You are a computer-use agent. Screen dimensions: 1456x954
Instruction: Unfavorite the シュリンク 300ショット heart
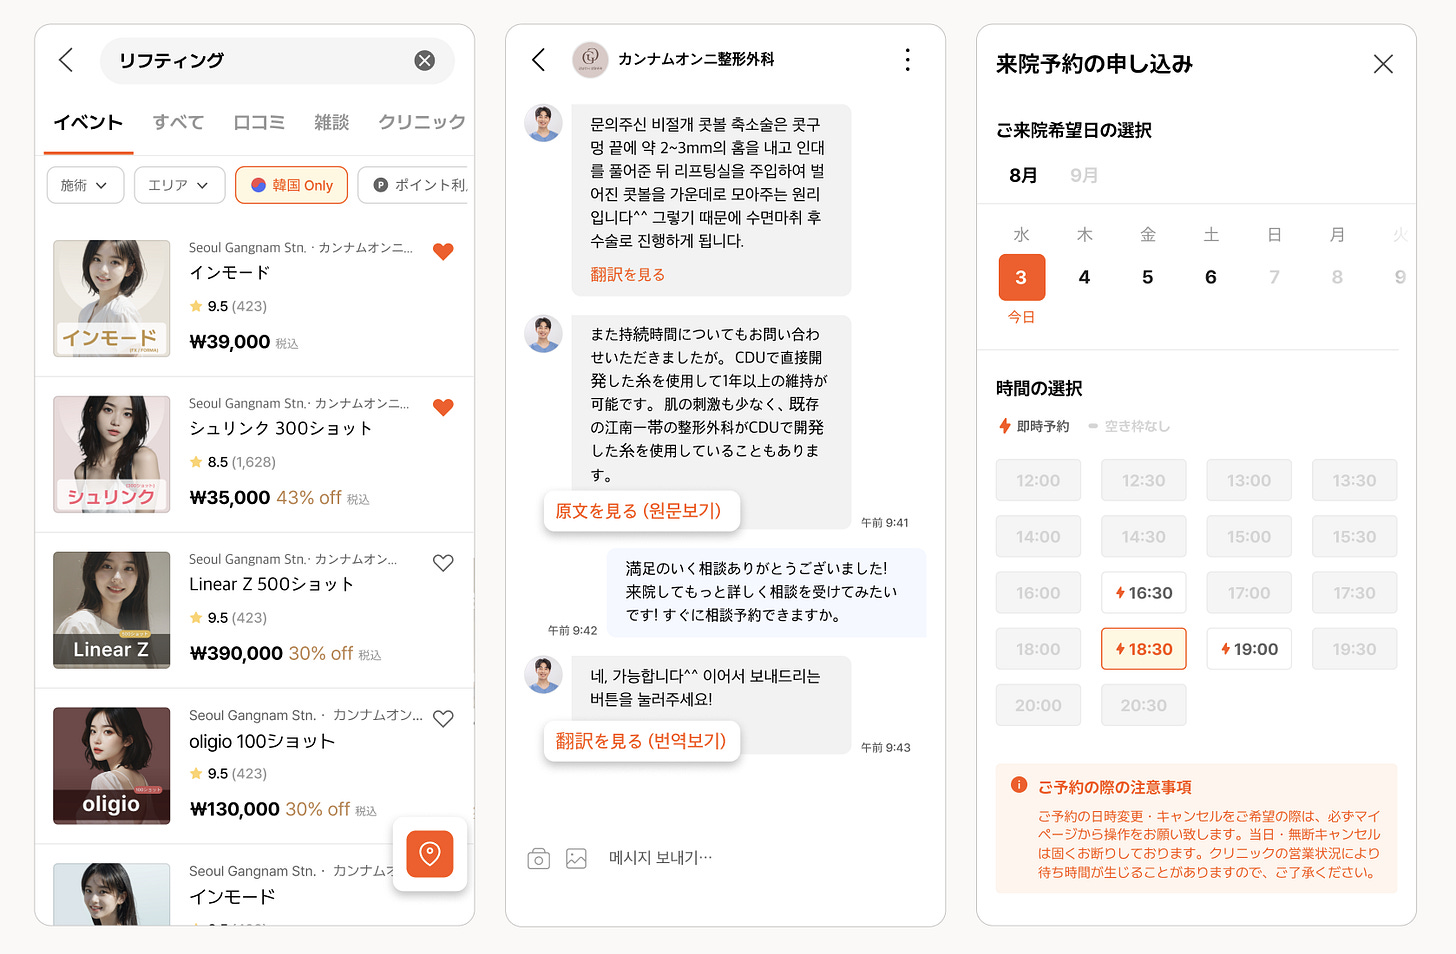(443, 407)
